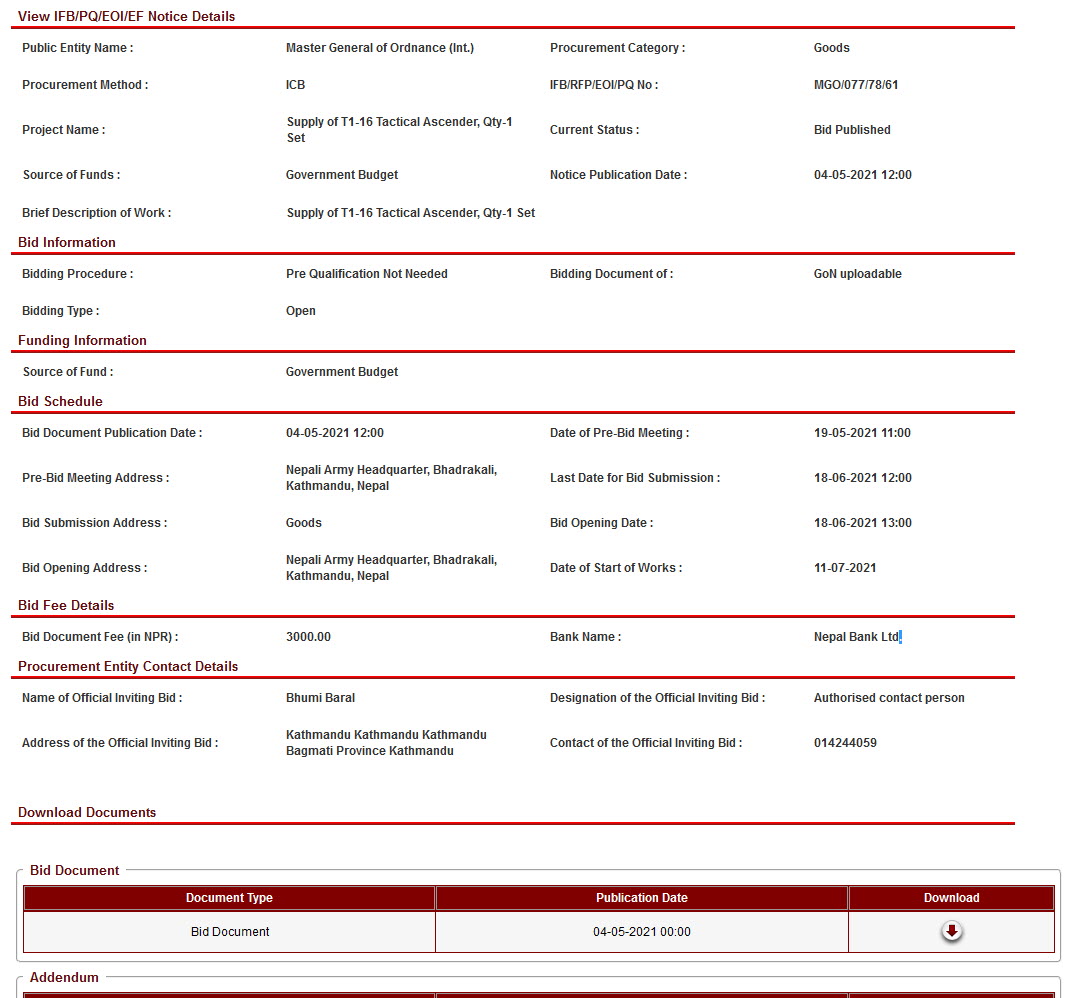
Task: Click the Download Documents section heading
Action: click(87, 813)
